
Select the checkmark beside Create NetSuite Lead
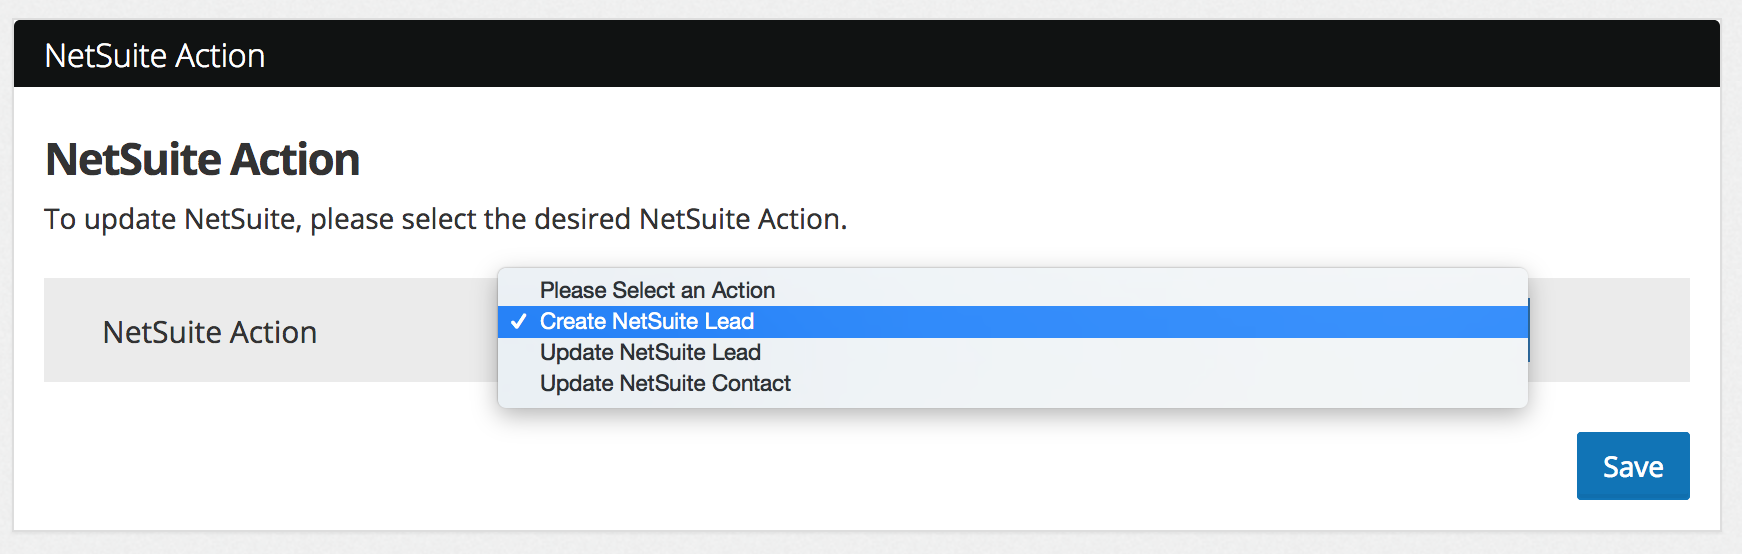518,322
